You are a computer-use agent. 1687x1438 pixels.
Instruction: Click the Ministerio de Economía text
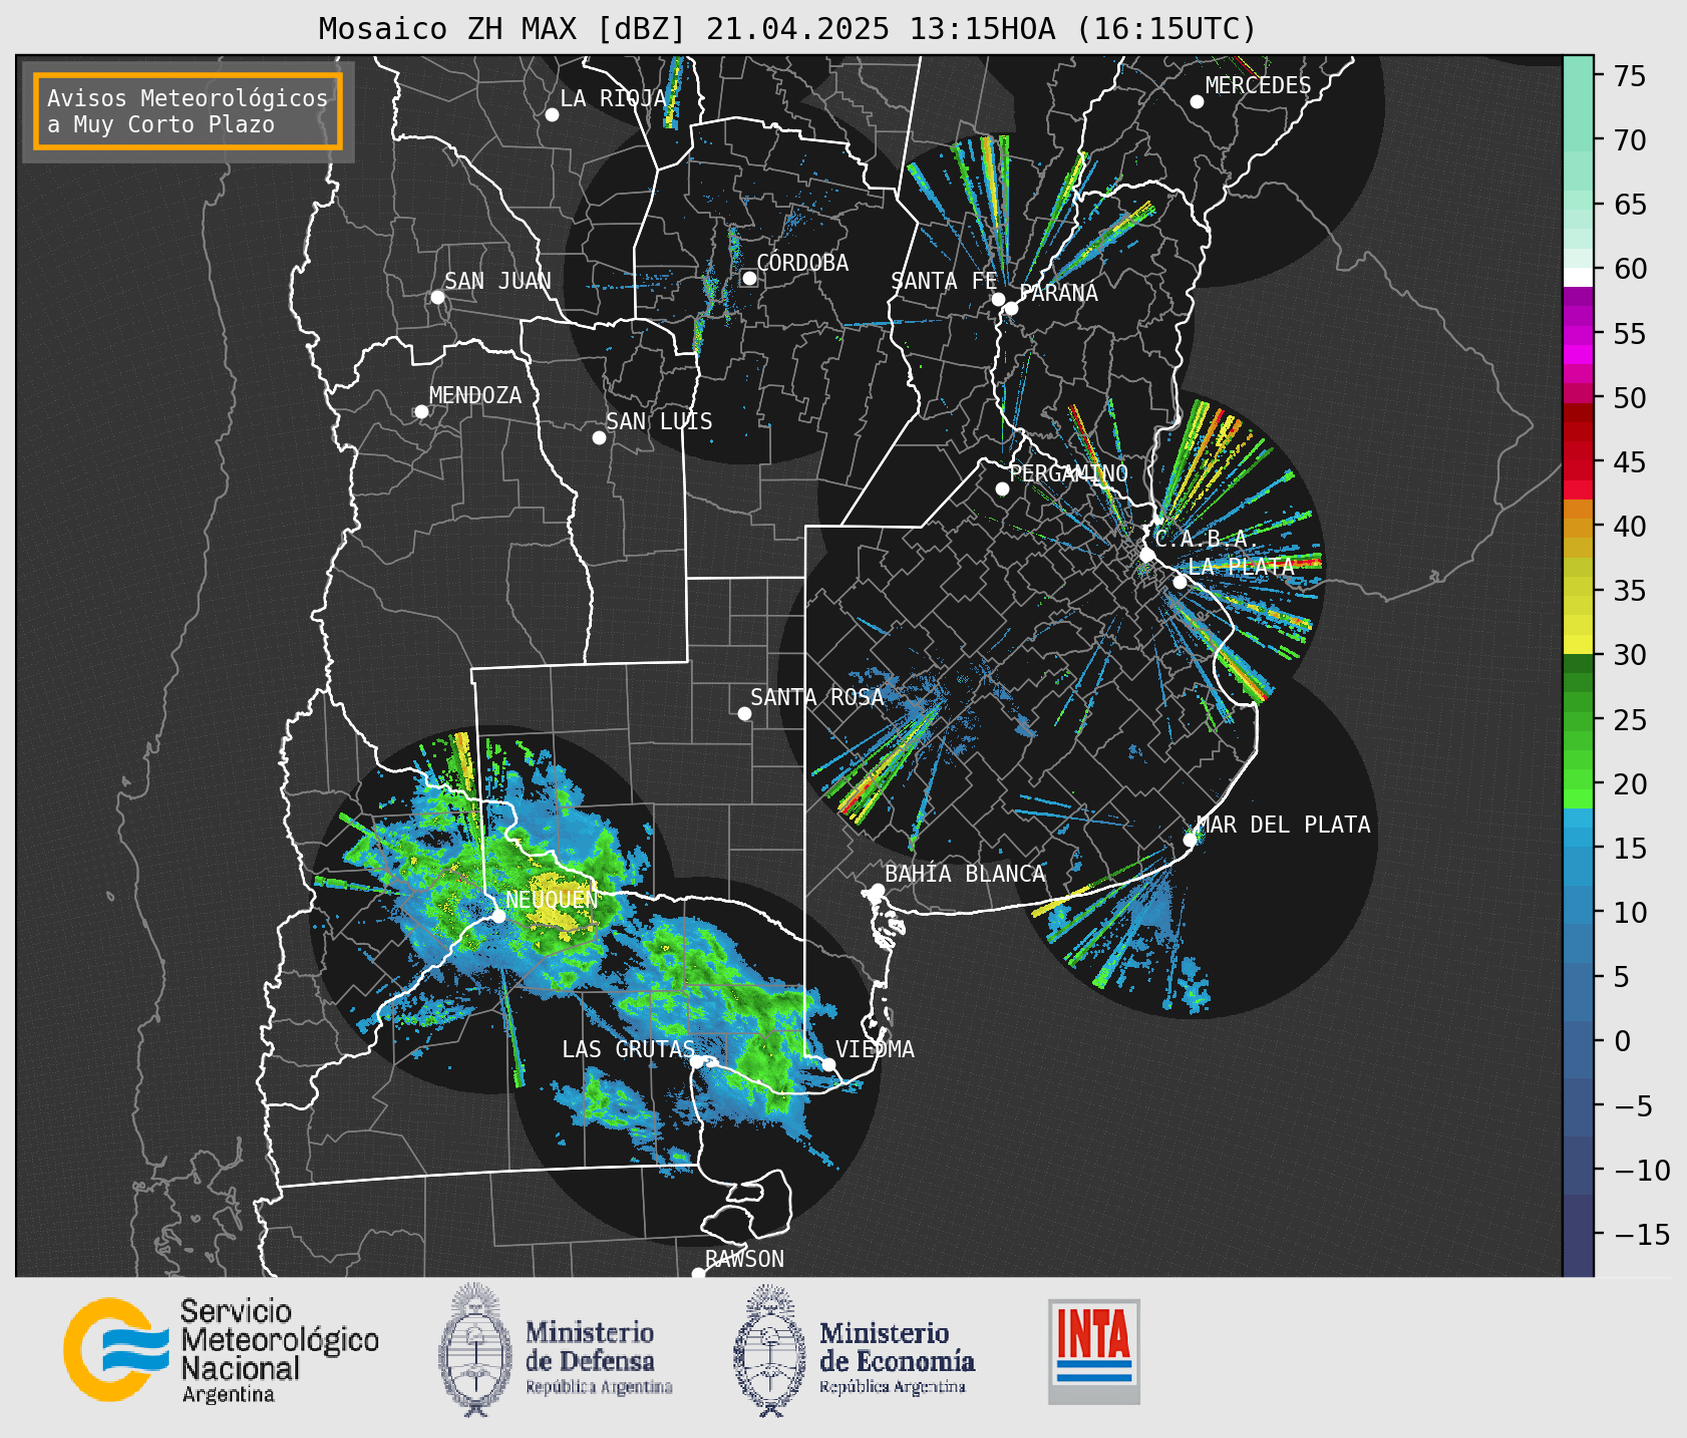tap(897, 1358)
